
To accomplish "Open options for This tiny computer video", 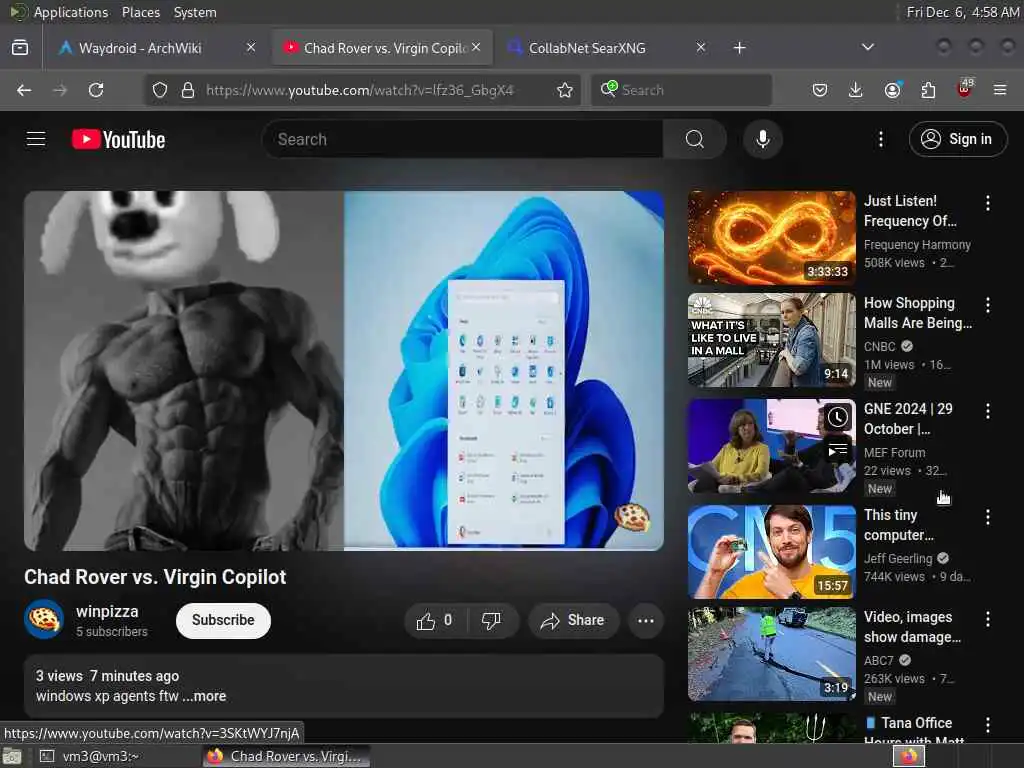I will 987,517.
